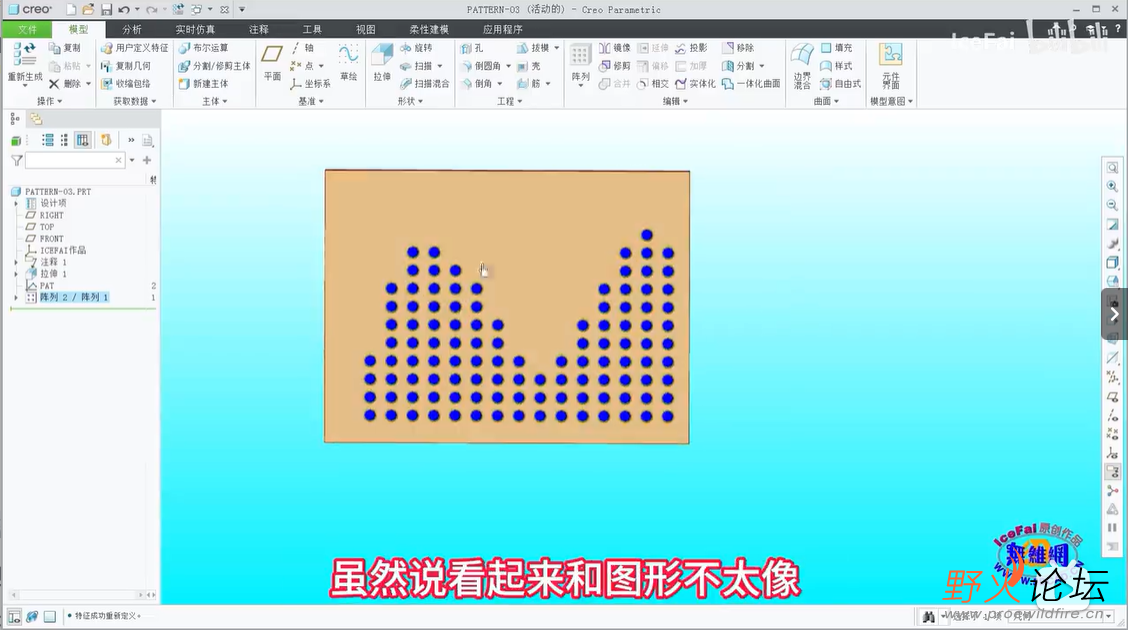Image resolution: width=1128 pixels, height=630 pixels.
Task: Click the Boolean Operations (布尔运算) tool
Action: tap(203, 47)
